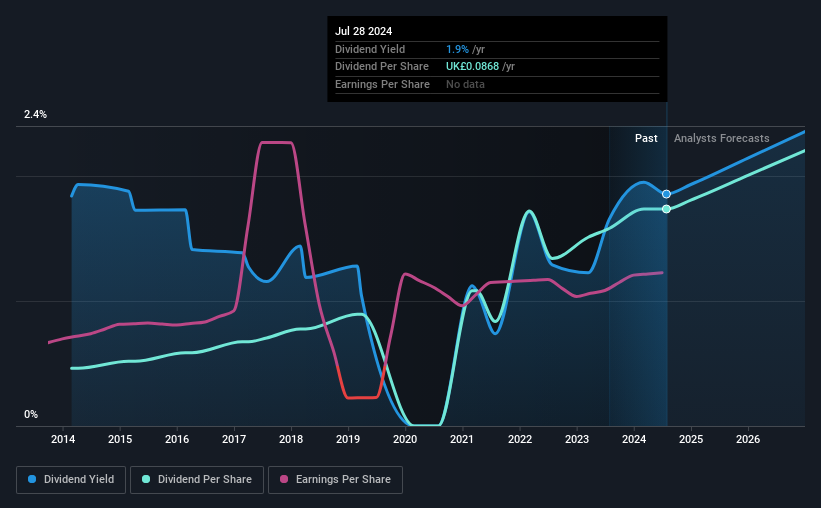Screen dimensions: 821x508
Task: Click the blue Dividend Yield legend dot
Action: point(32,479)
